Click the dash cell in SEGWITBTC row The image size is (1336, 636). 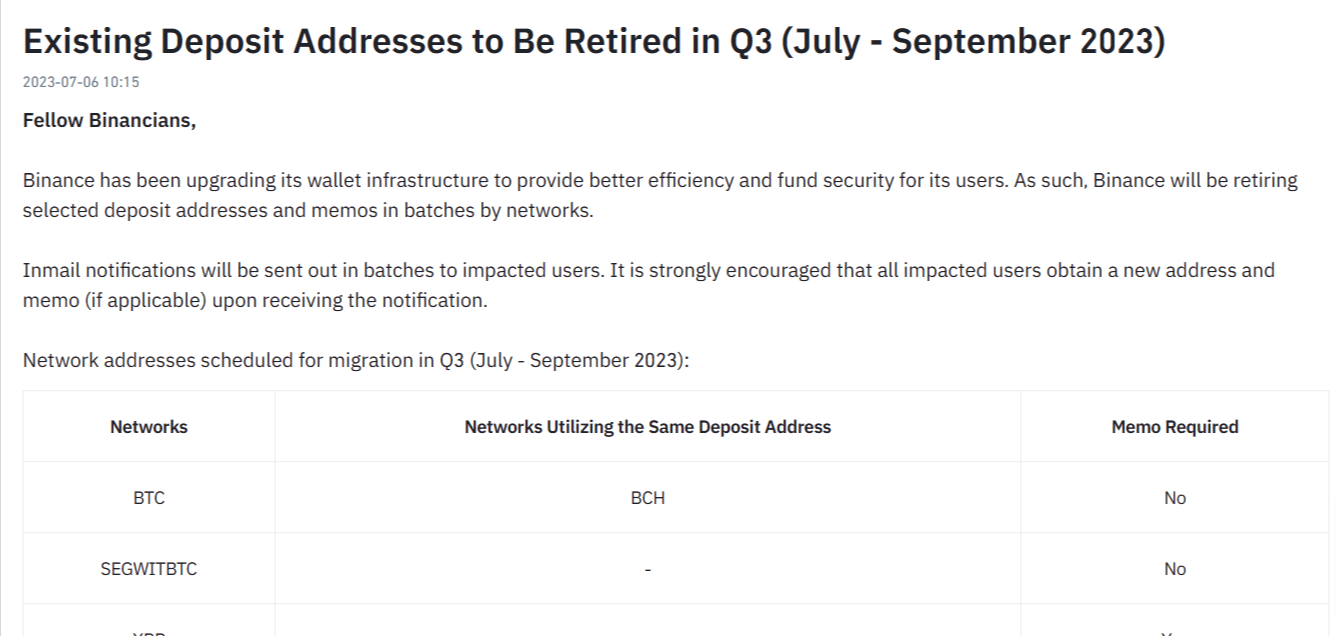tap(648, 569)
